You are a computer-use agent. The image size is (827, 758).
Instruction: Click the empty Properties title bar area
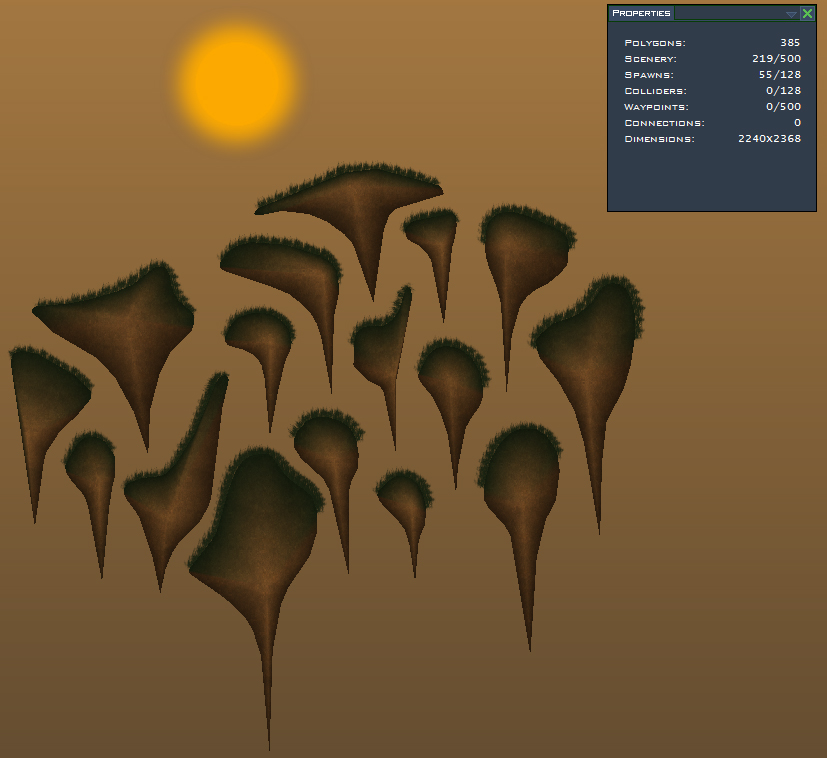728,13
